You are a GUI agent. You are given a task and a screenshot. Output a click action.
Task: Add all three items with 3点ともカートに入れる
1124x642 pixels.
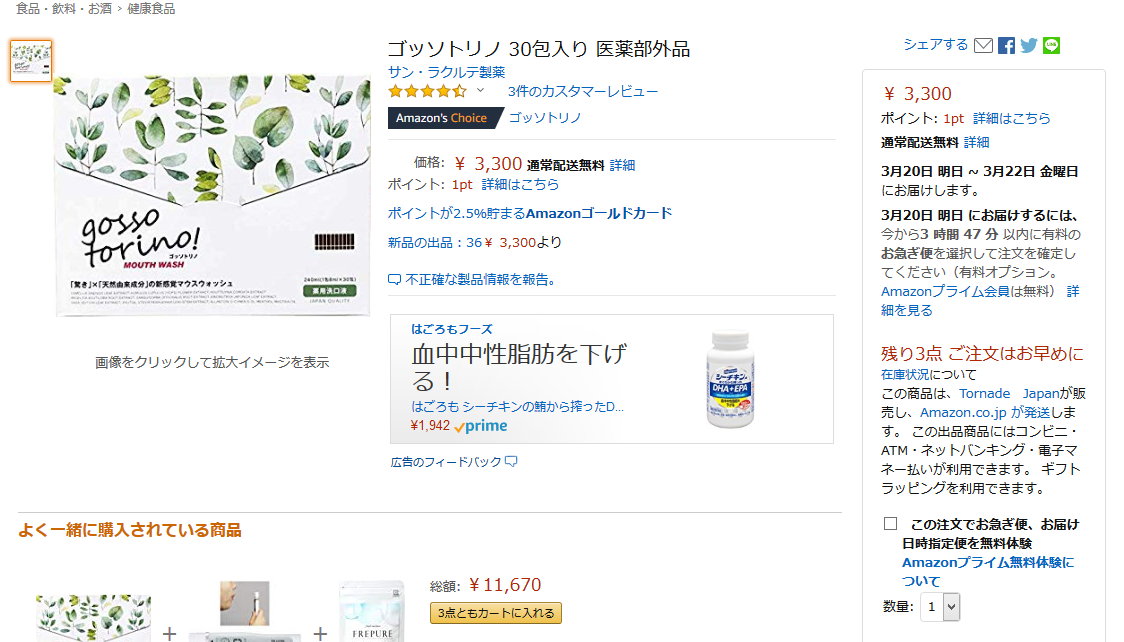pyautogui.click(x=496, y=613)
